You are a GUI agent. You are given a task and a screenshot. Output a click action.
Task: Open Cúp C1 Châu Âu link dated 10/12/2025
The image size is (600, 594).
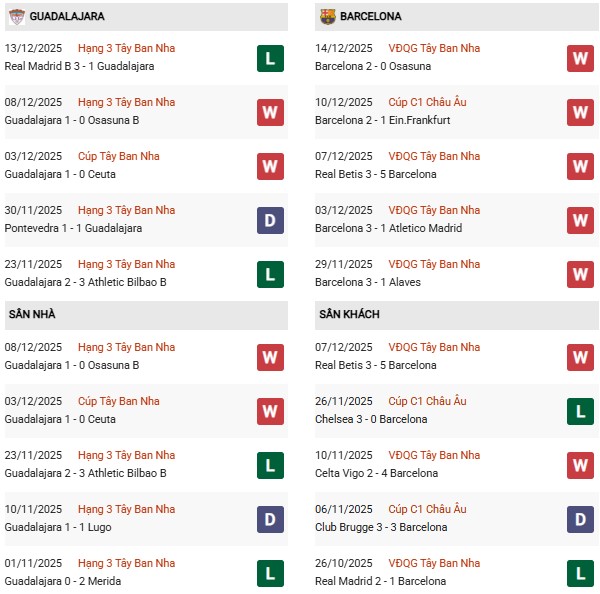[x=430, y=102]
